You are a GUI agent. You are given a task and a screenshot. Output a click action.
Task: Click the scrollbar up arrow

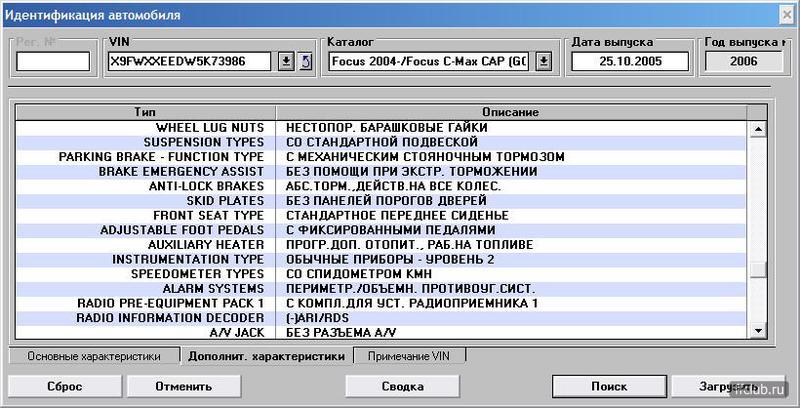(758, 130)
